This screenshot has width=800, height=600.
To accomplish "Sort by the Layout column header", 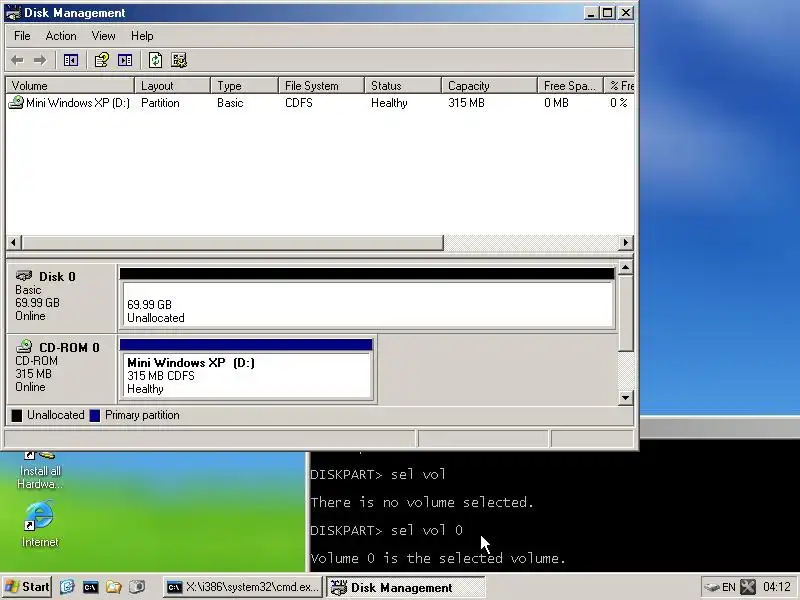I will (172, 86).
